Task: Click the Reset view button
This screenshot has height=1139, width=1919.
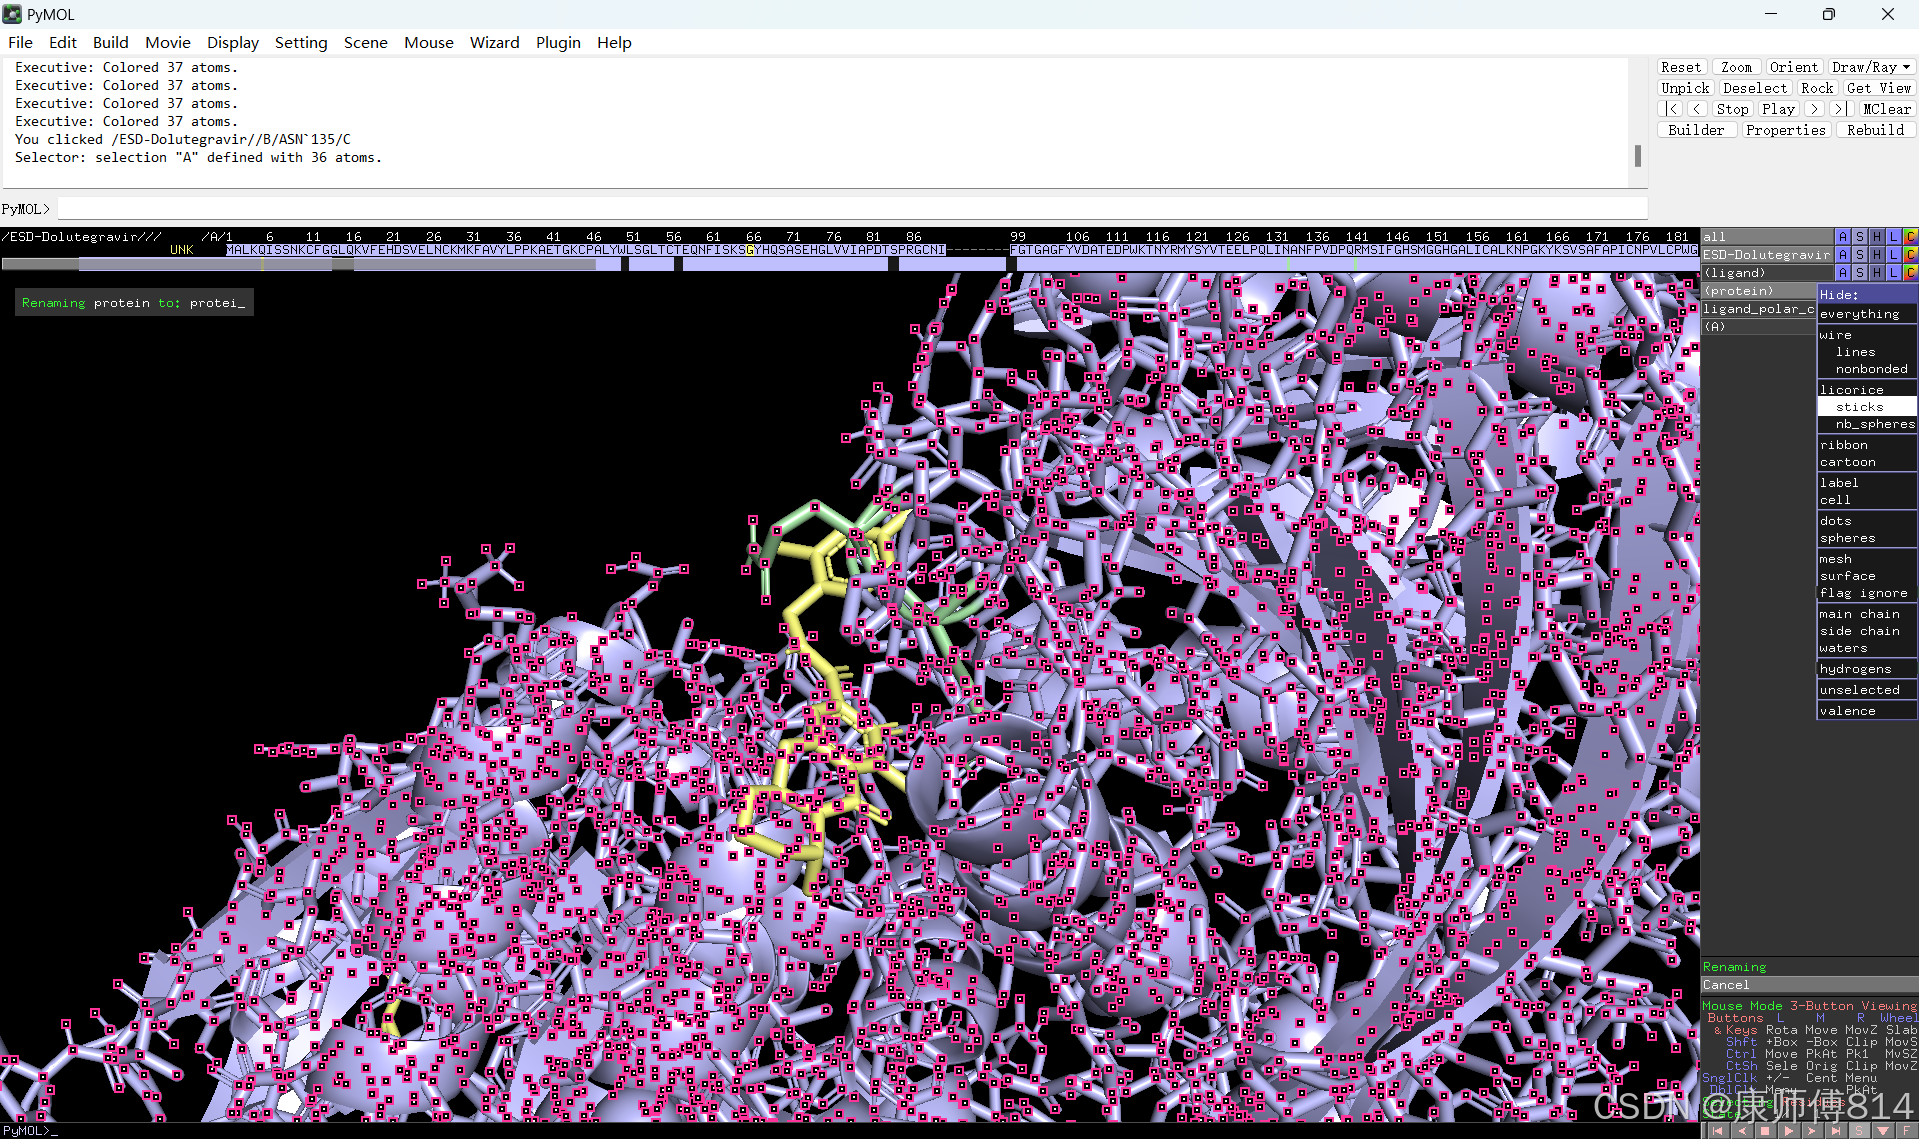Action: pos(1681,67)
